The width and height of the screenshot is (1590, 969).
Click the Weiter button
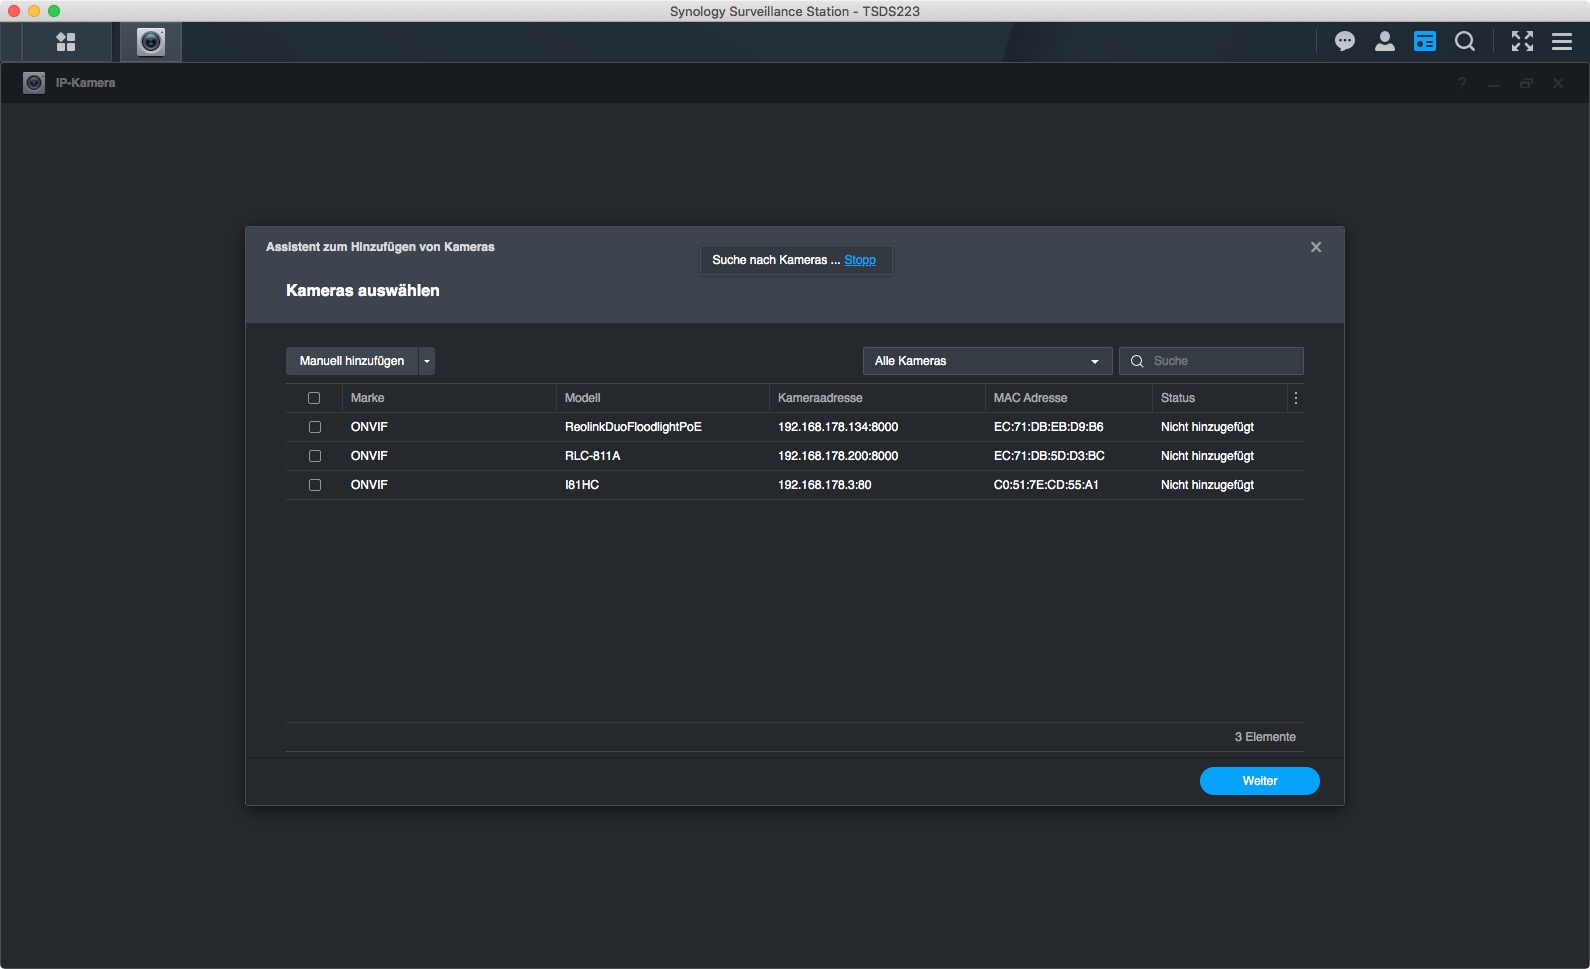[x=1259, y=781]
